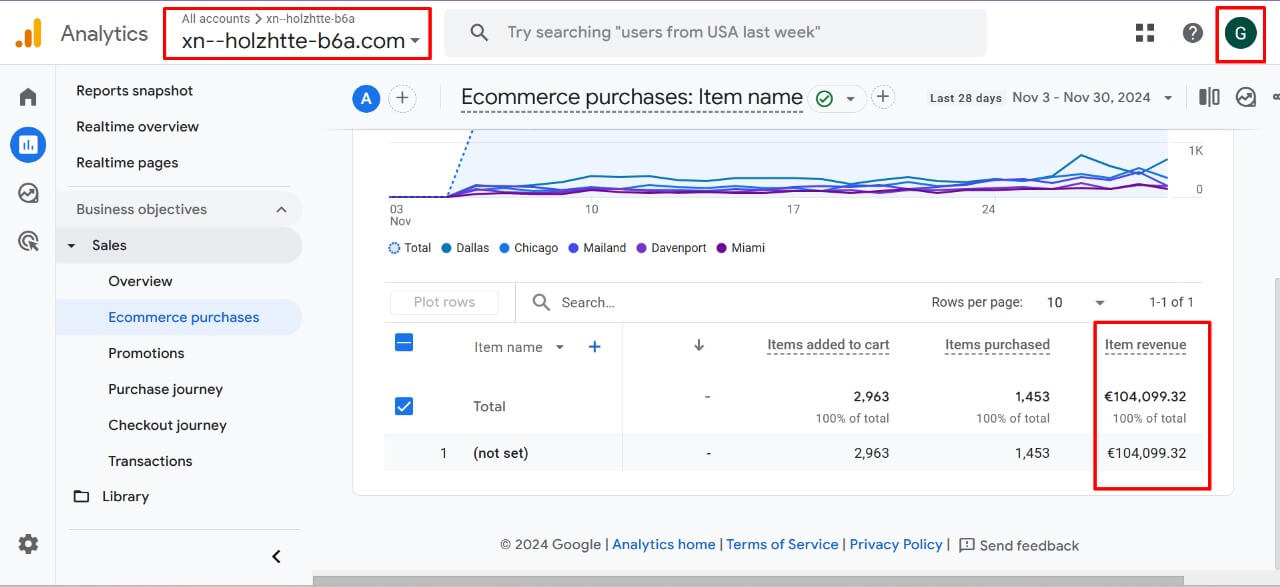This screenshot has width=1280, height=587.
Task: Open the Purchase journey report
Action: (165, 389)
